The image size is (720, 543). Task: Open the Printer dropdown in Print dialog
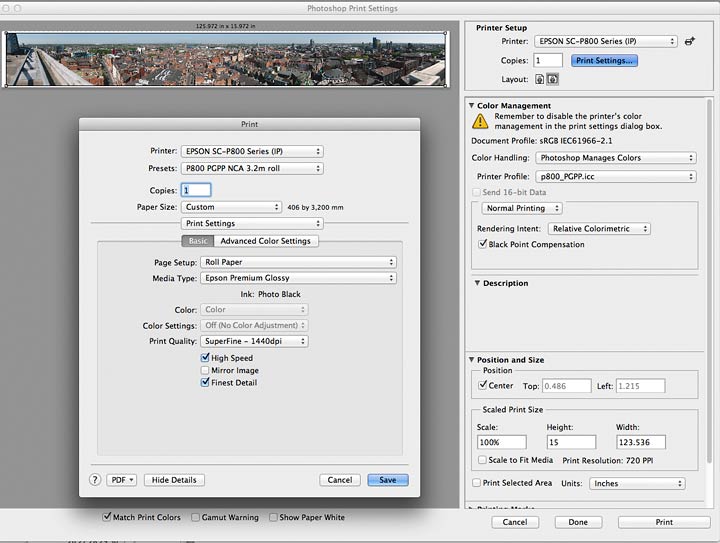252,151
